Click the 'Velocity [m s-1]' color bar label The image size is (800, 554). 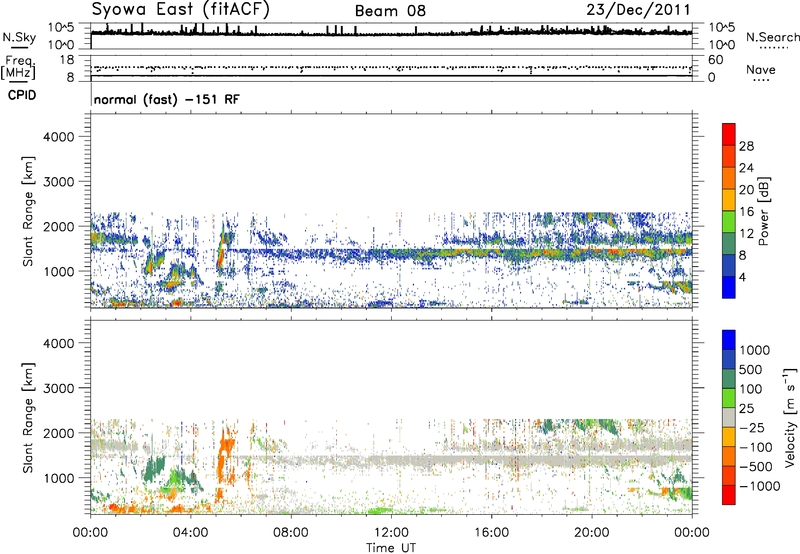pyautogui.click(x=790, y=417)
